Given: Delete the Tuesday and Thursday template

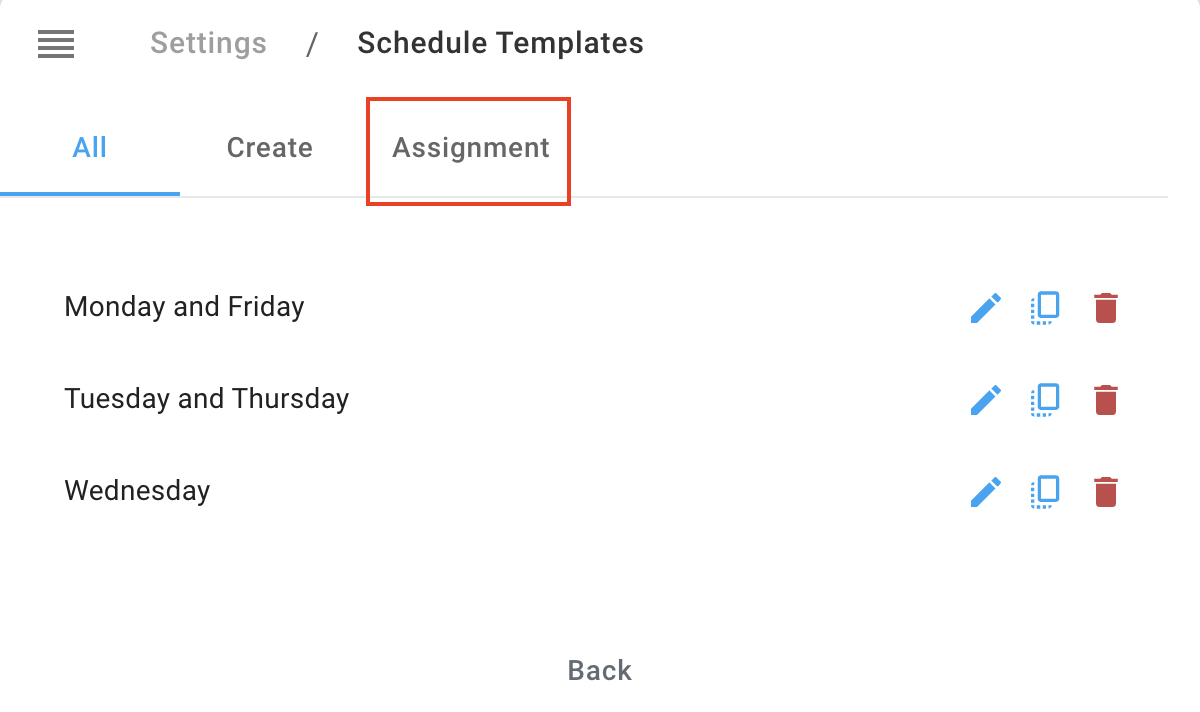Looking at the screenshot, I should click(1105, 400).
